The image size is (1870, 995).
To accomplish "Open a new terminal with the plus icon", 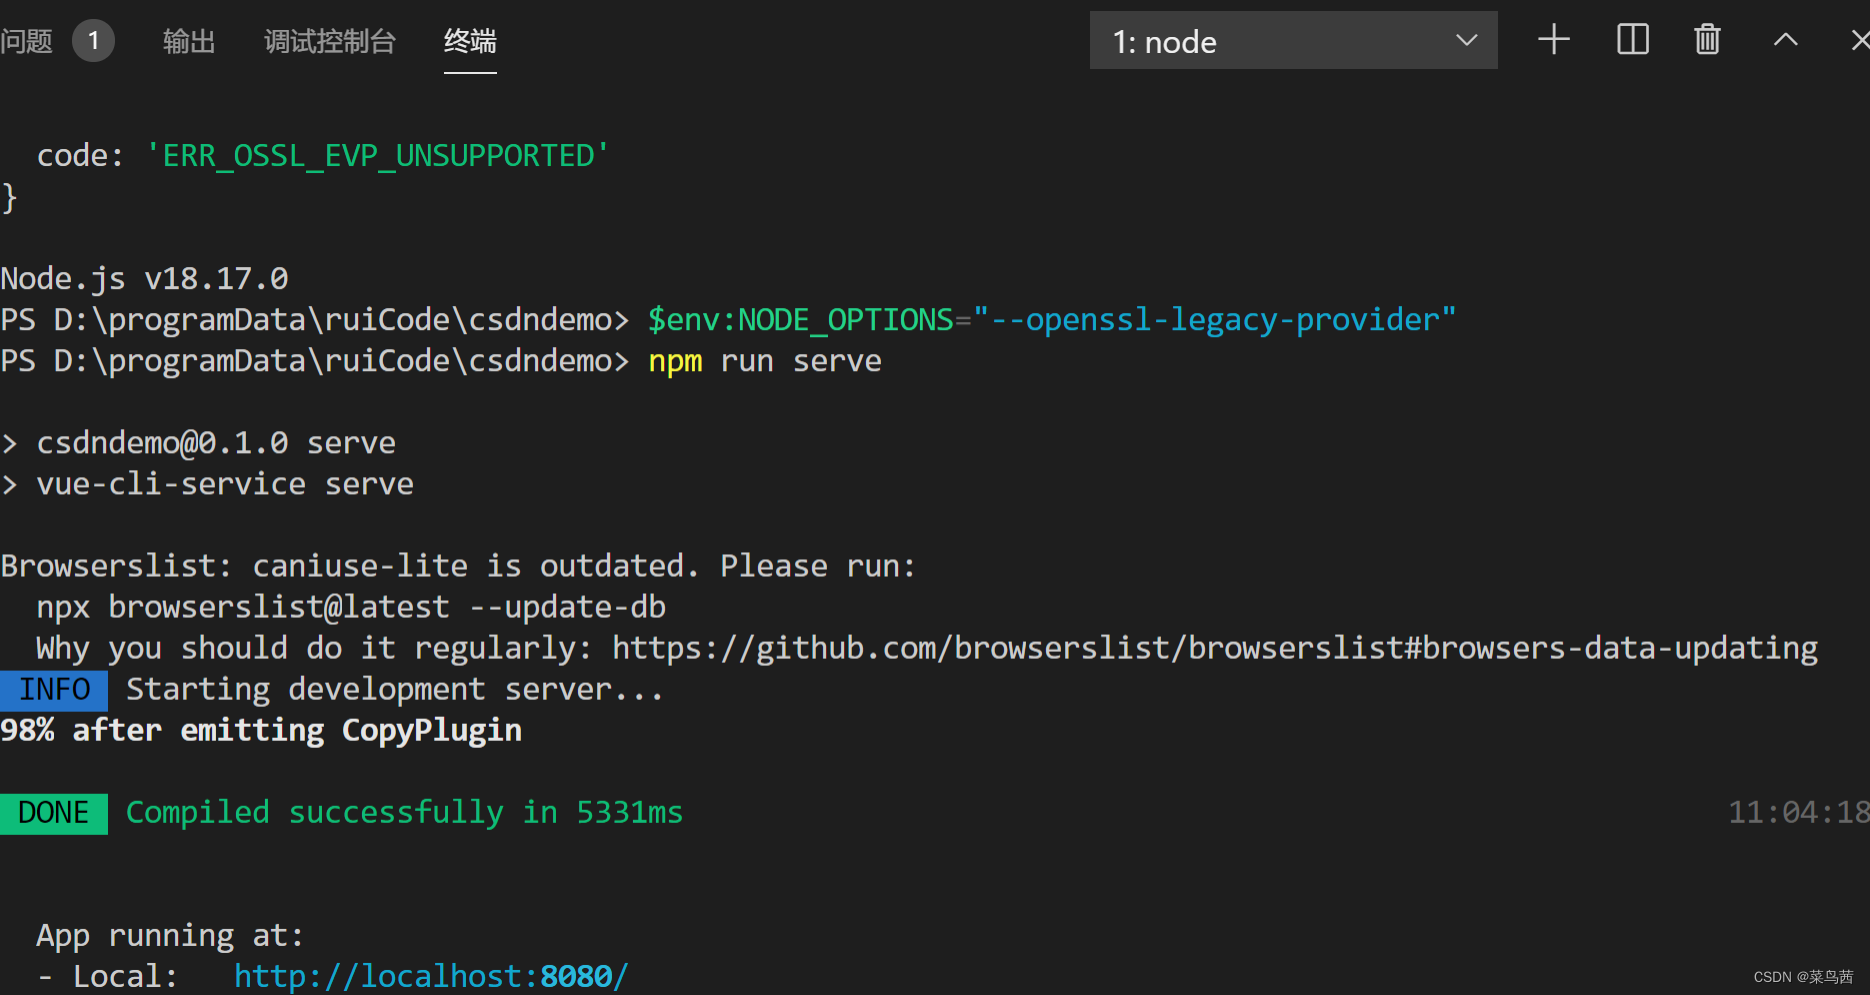I will point(1552,40).
